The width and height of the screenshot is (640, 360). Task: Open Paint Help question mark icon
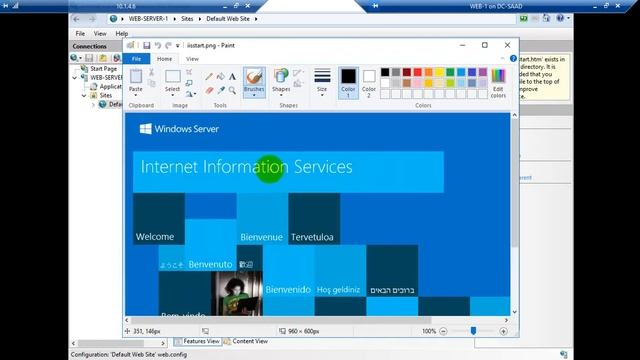513,59
